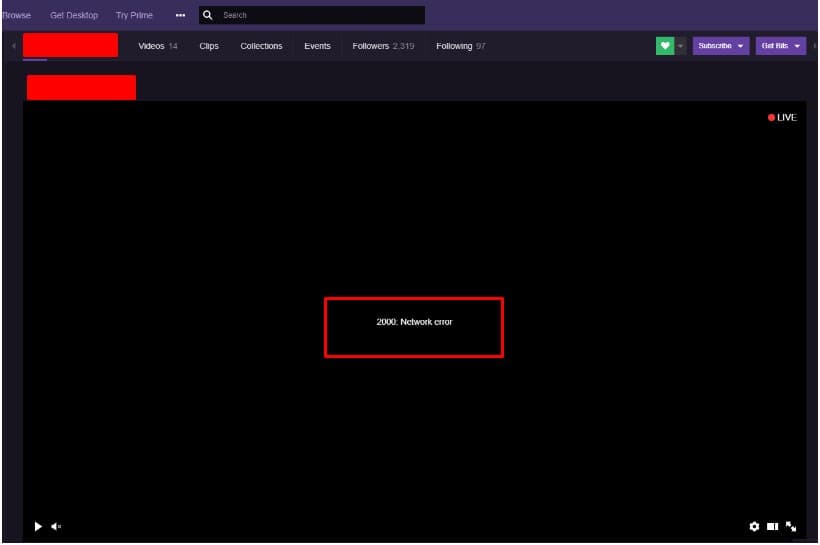This screenshot has height=545, width=820.
Task: Open the Following tab
Action: (460, 46)
